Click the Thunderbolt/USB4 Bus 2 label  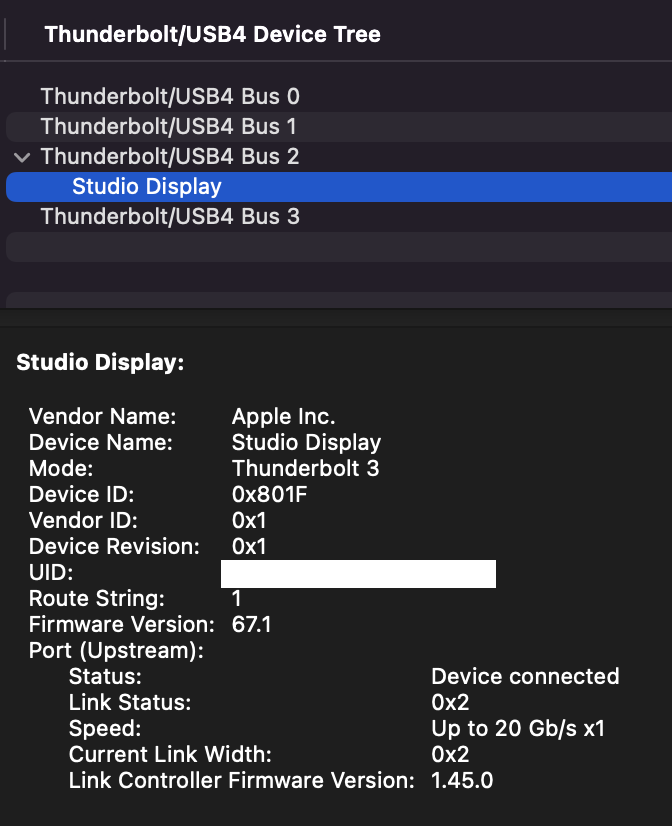(x=170, y=157)
